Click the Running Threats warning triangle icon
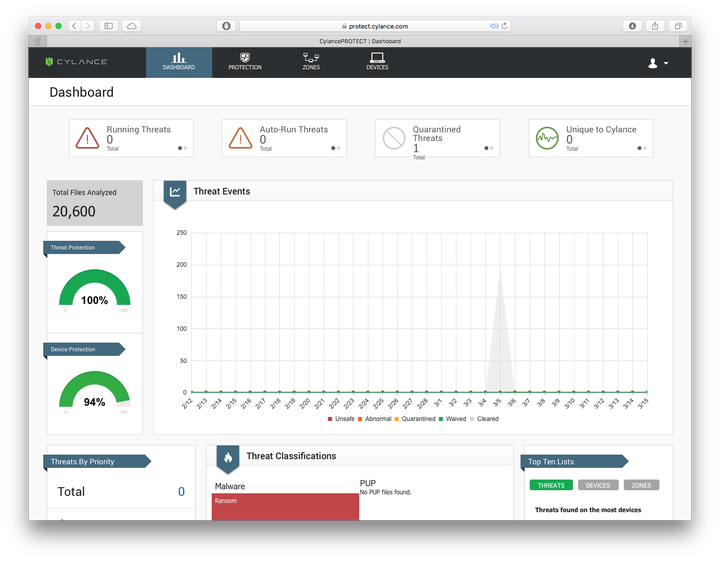Image resolution: width=720 pixels, height=561 pixels. [x=87, y=138]
